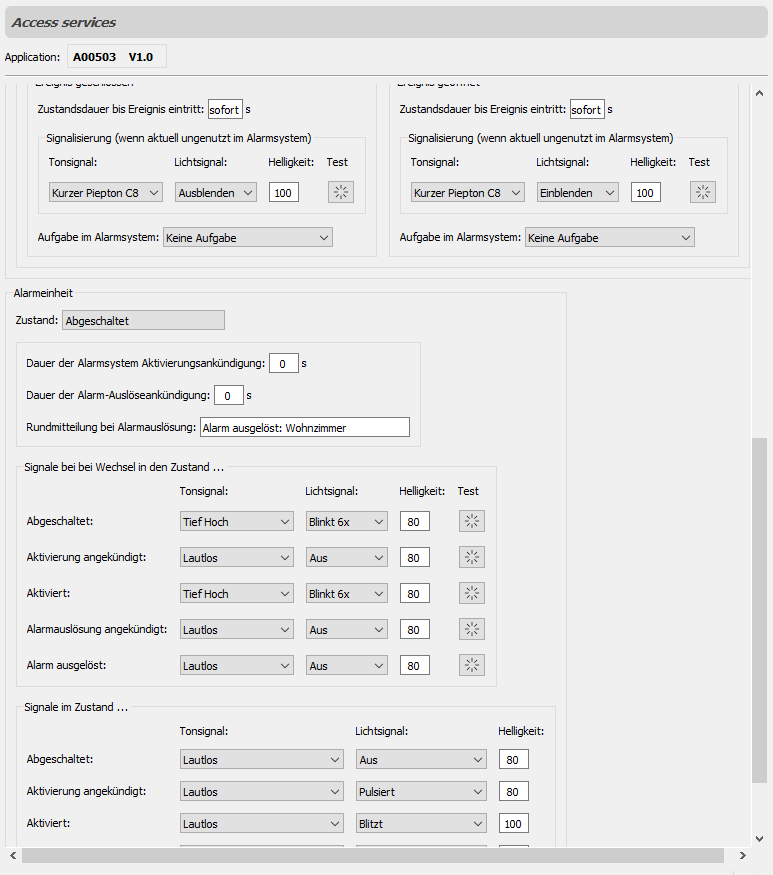Click the Application A00503 V1.0 field

click(x=117, y=56)
